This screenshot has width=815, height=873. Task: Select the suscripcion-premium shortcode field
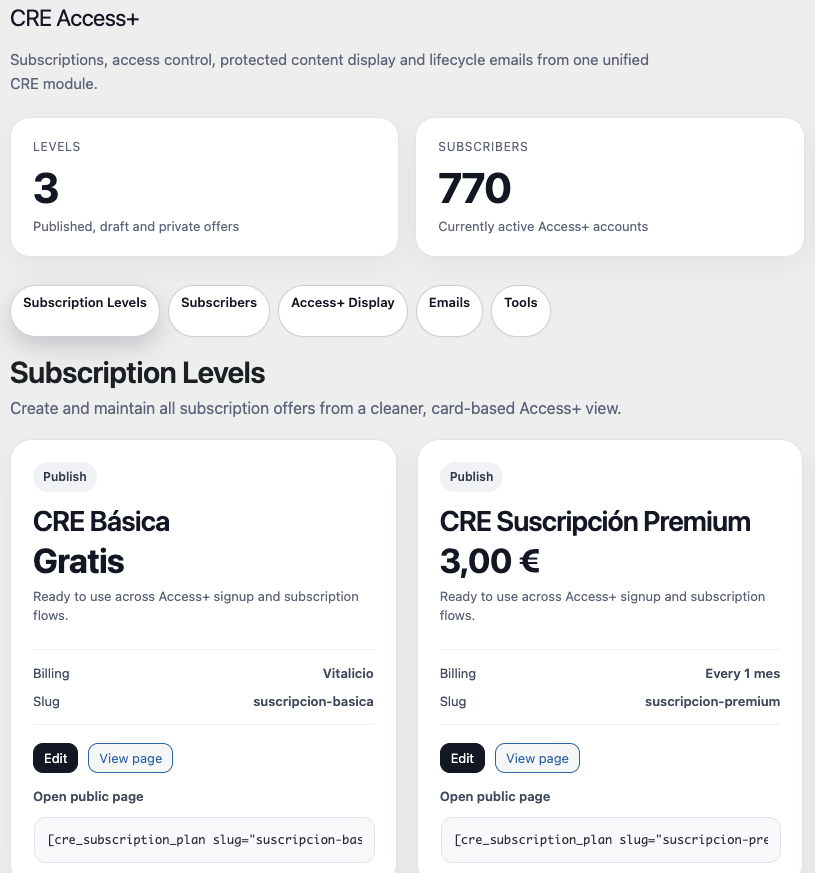pos(610,840)
